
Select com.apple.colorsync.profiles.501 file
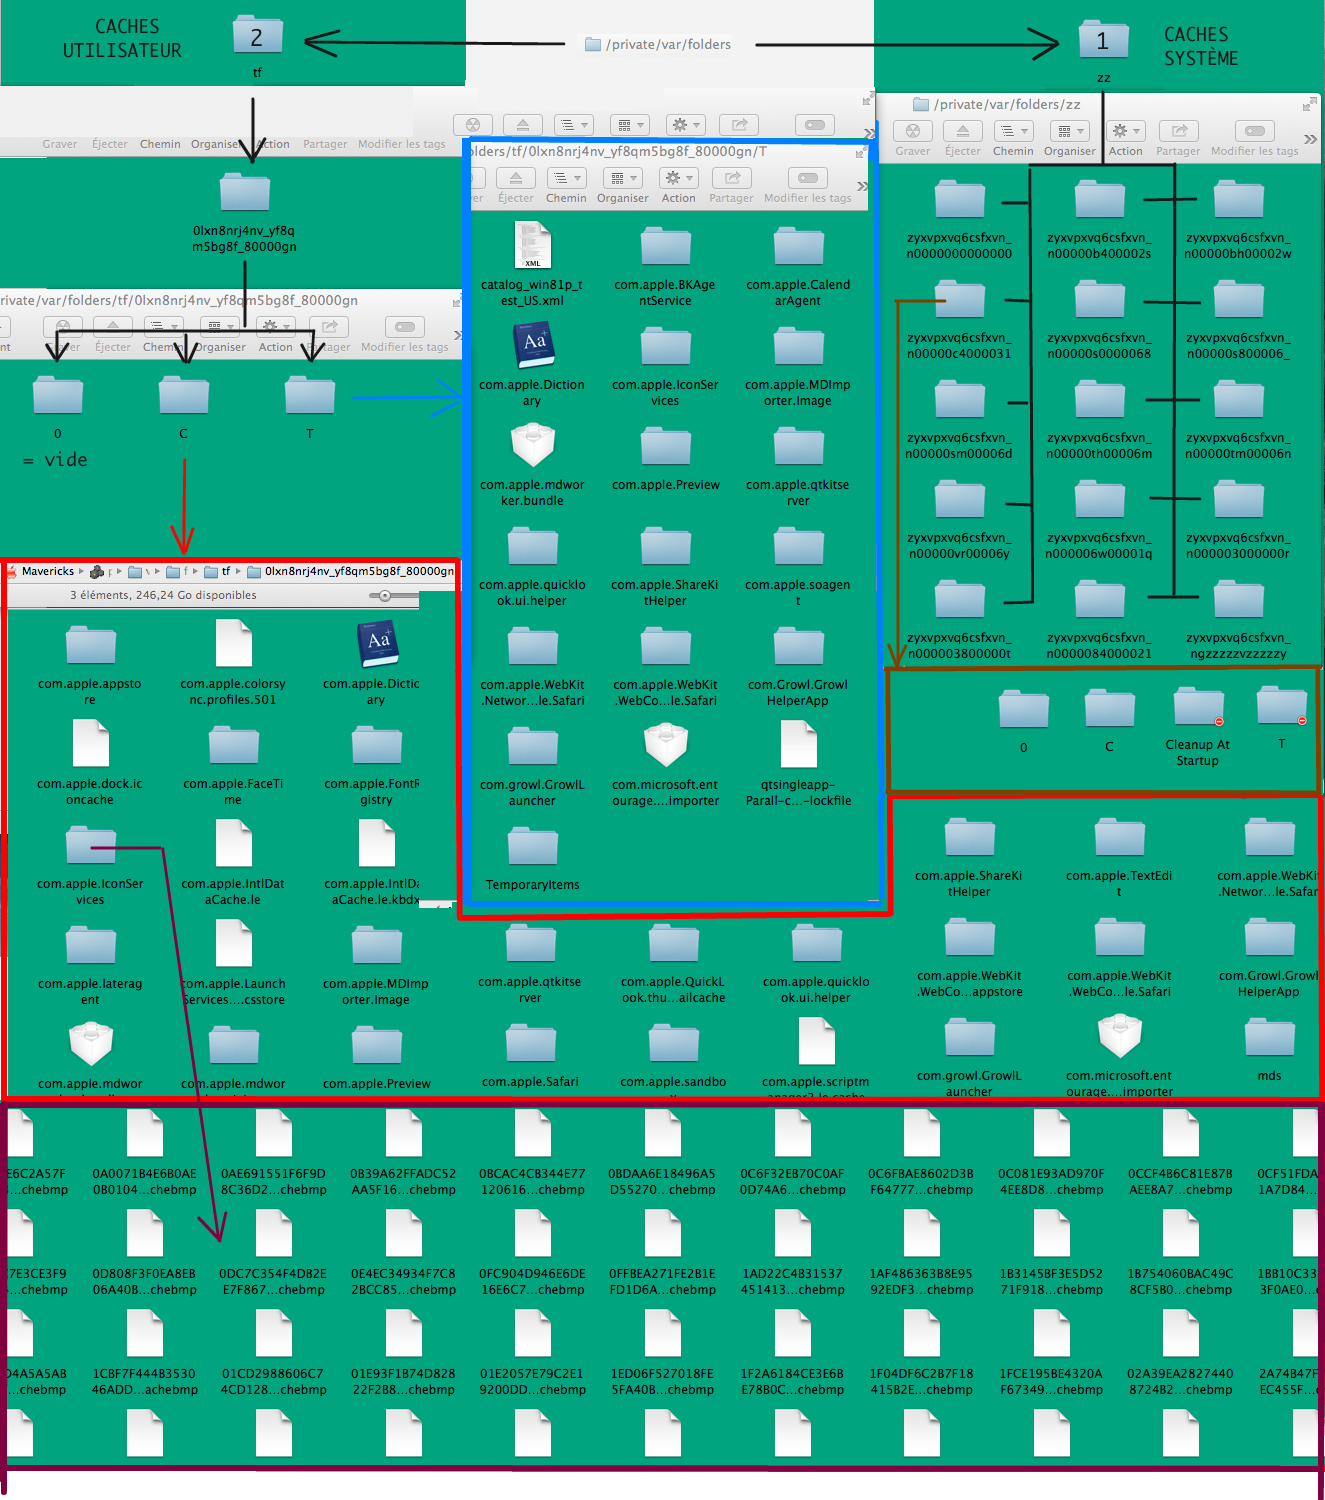tap(233, 643)
